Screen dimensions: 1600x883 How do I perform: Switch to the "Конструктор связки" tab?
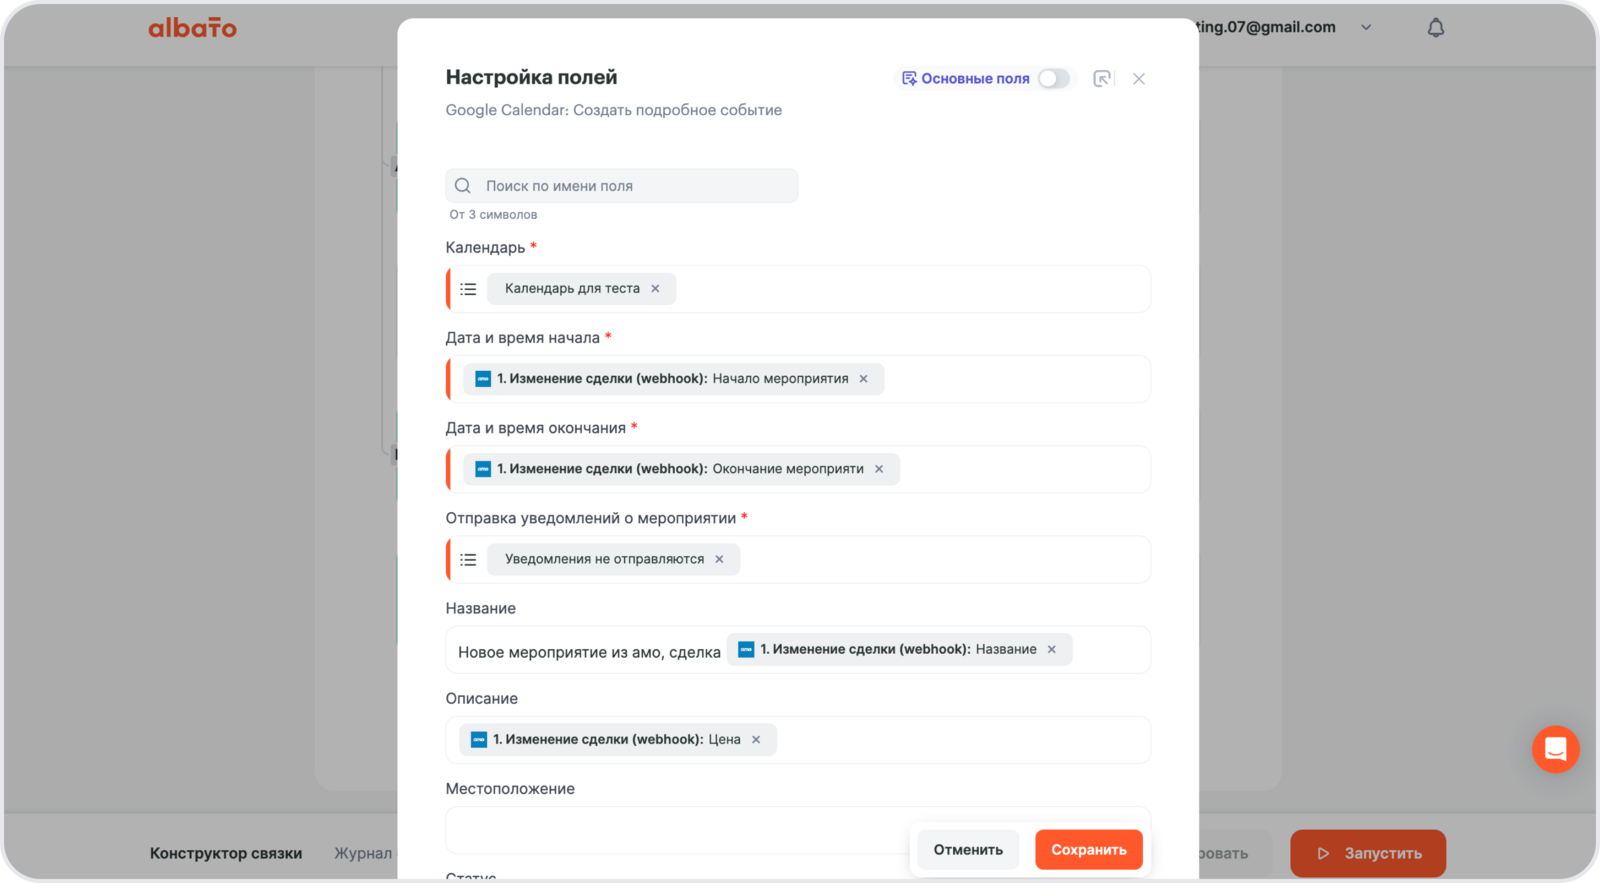(226, 853)
